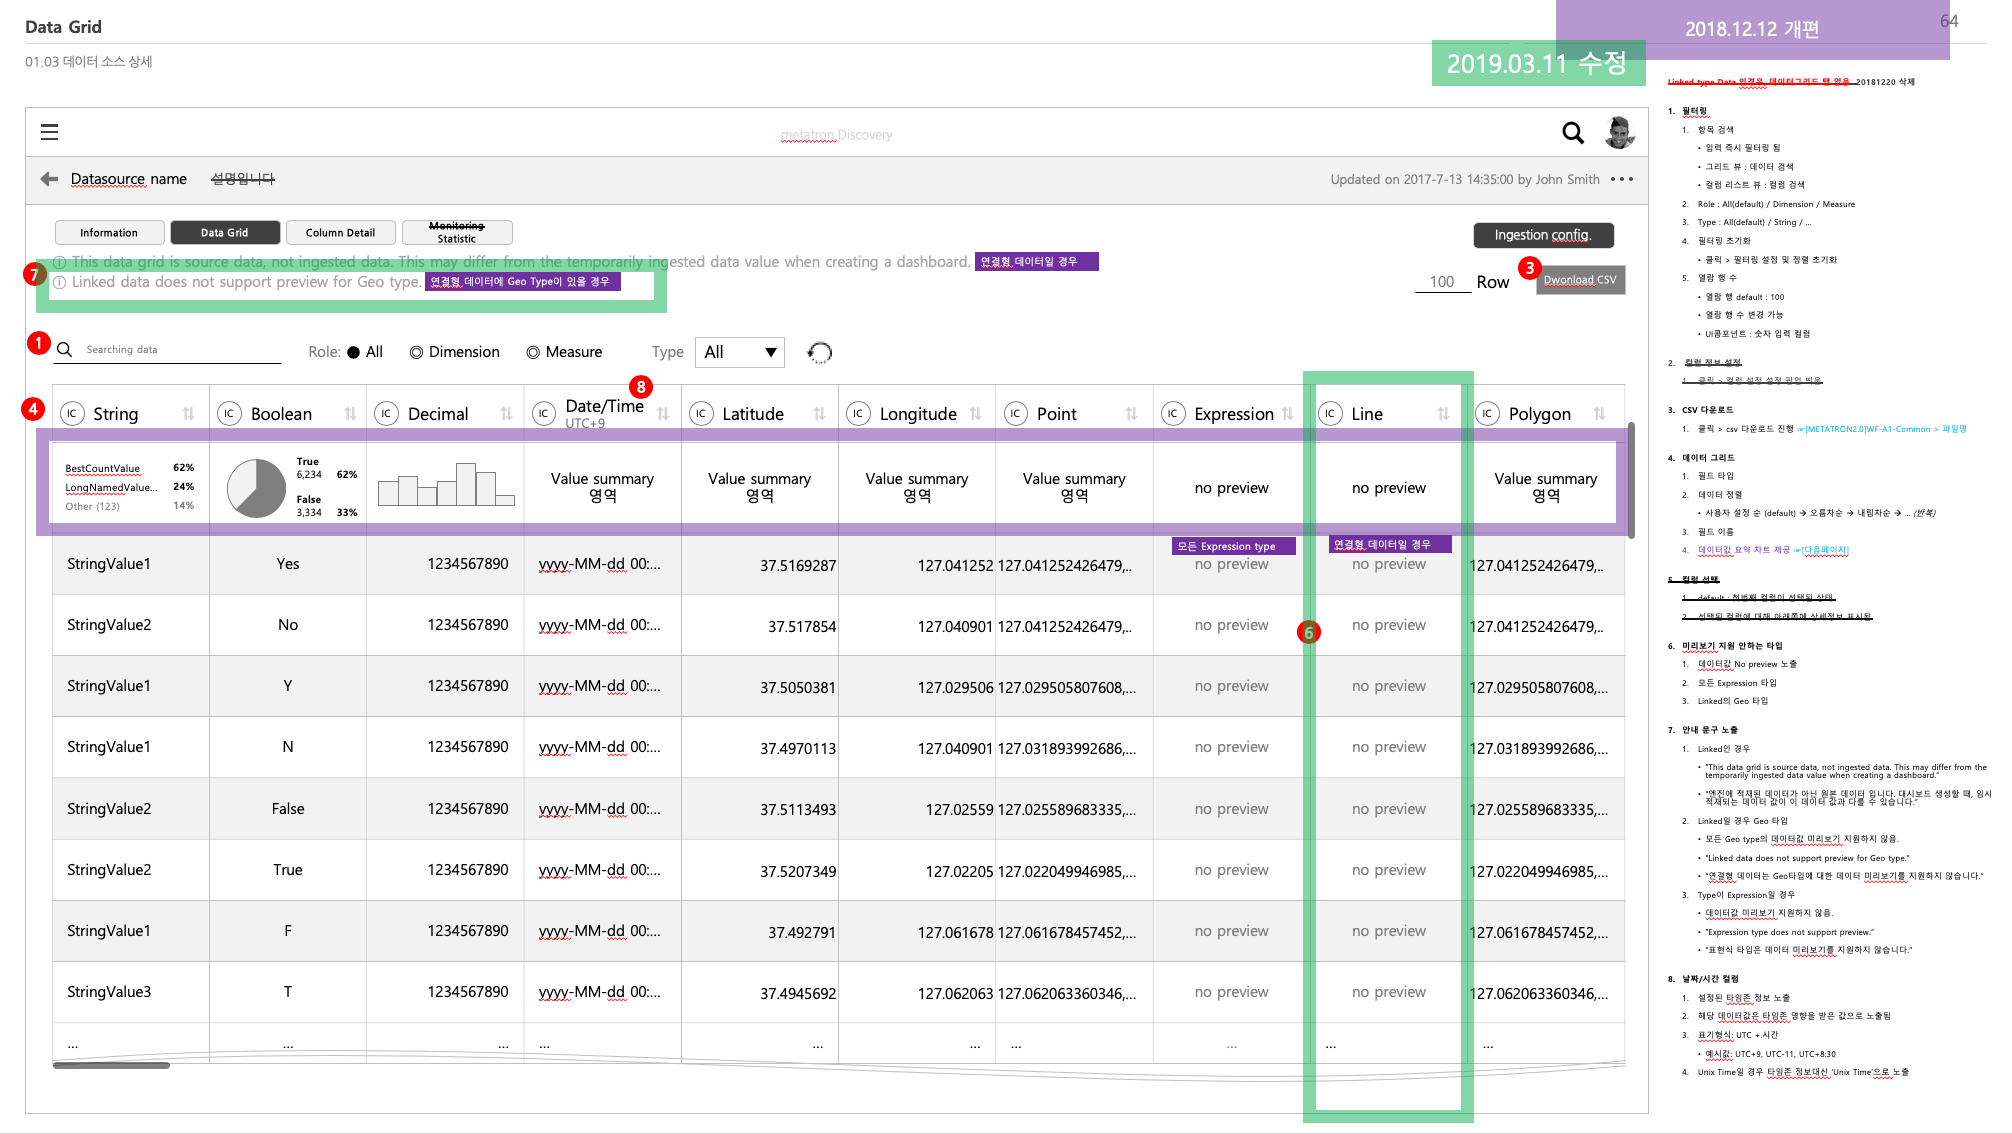
Task: Select the Measure role radio button
Action: [533, 352]
